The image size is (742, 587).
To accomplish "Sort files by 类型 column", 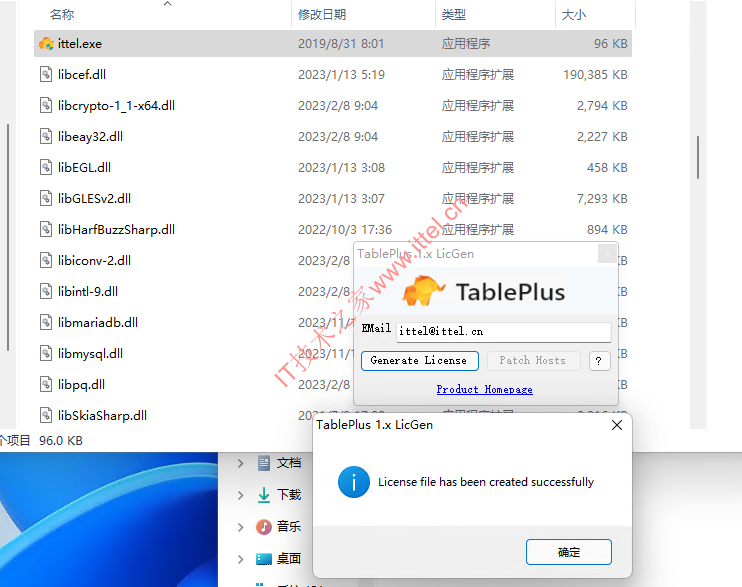I will click(x=454, y=15).
